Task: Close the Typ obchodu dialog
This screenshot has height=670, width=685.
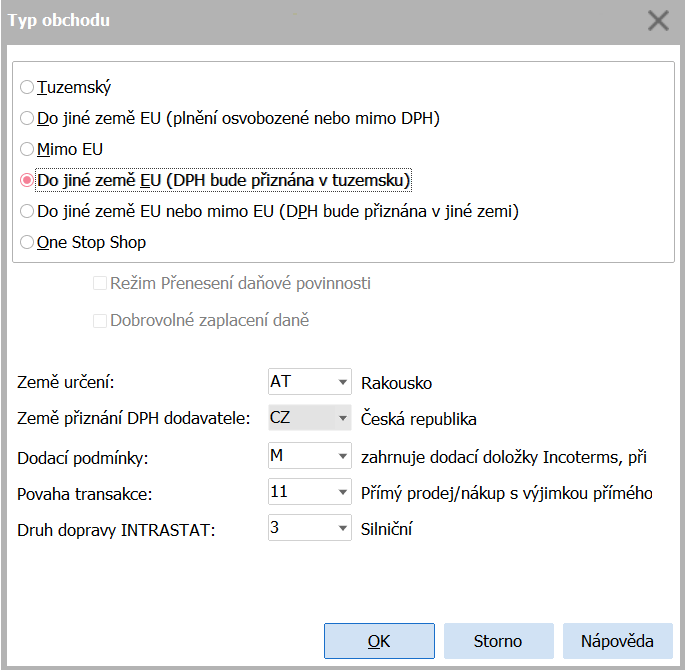Action: [658, 21]
